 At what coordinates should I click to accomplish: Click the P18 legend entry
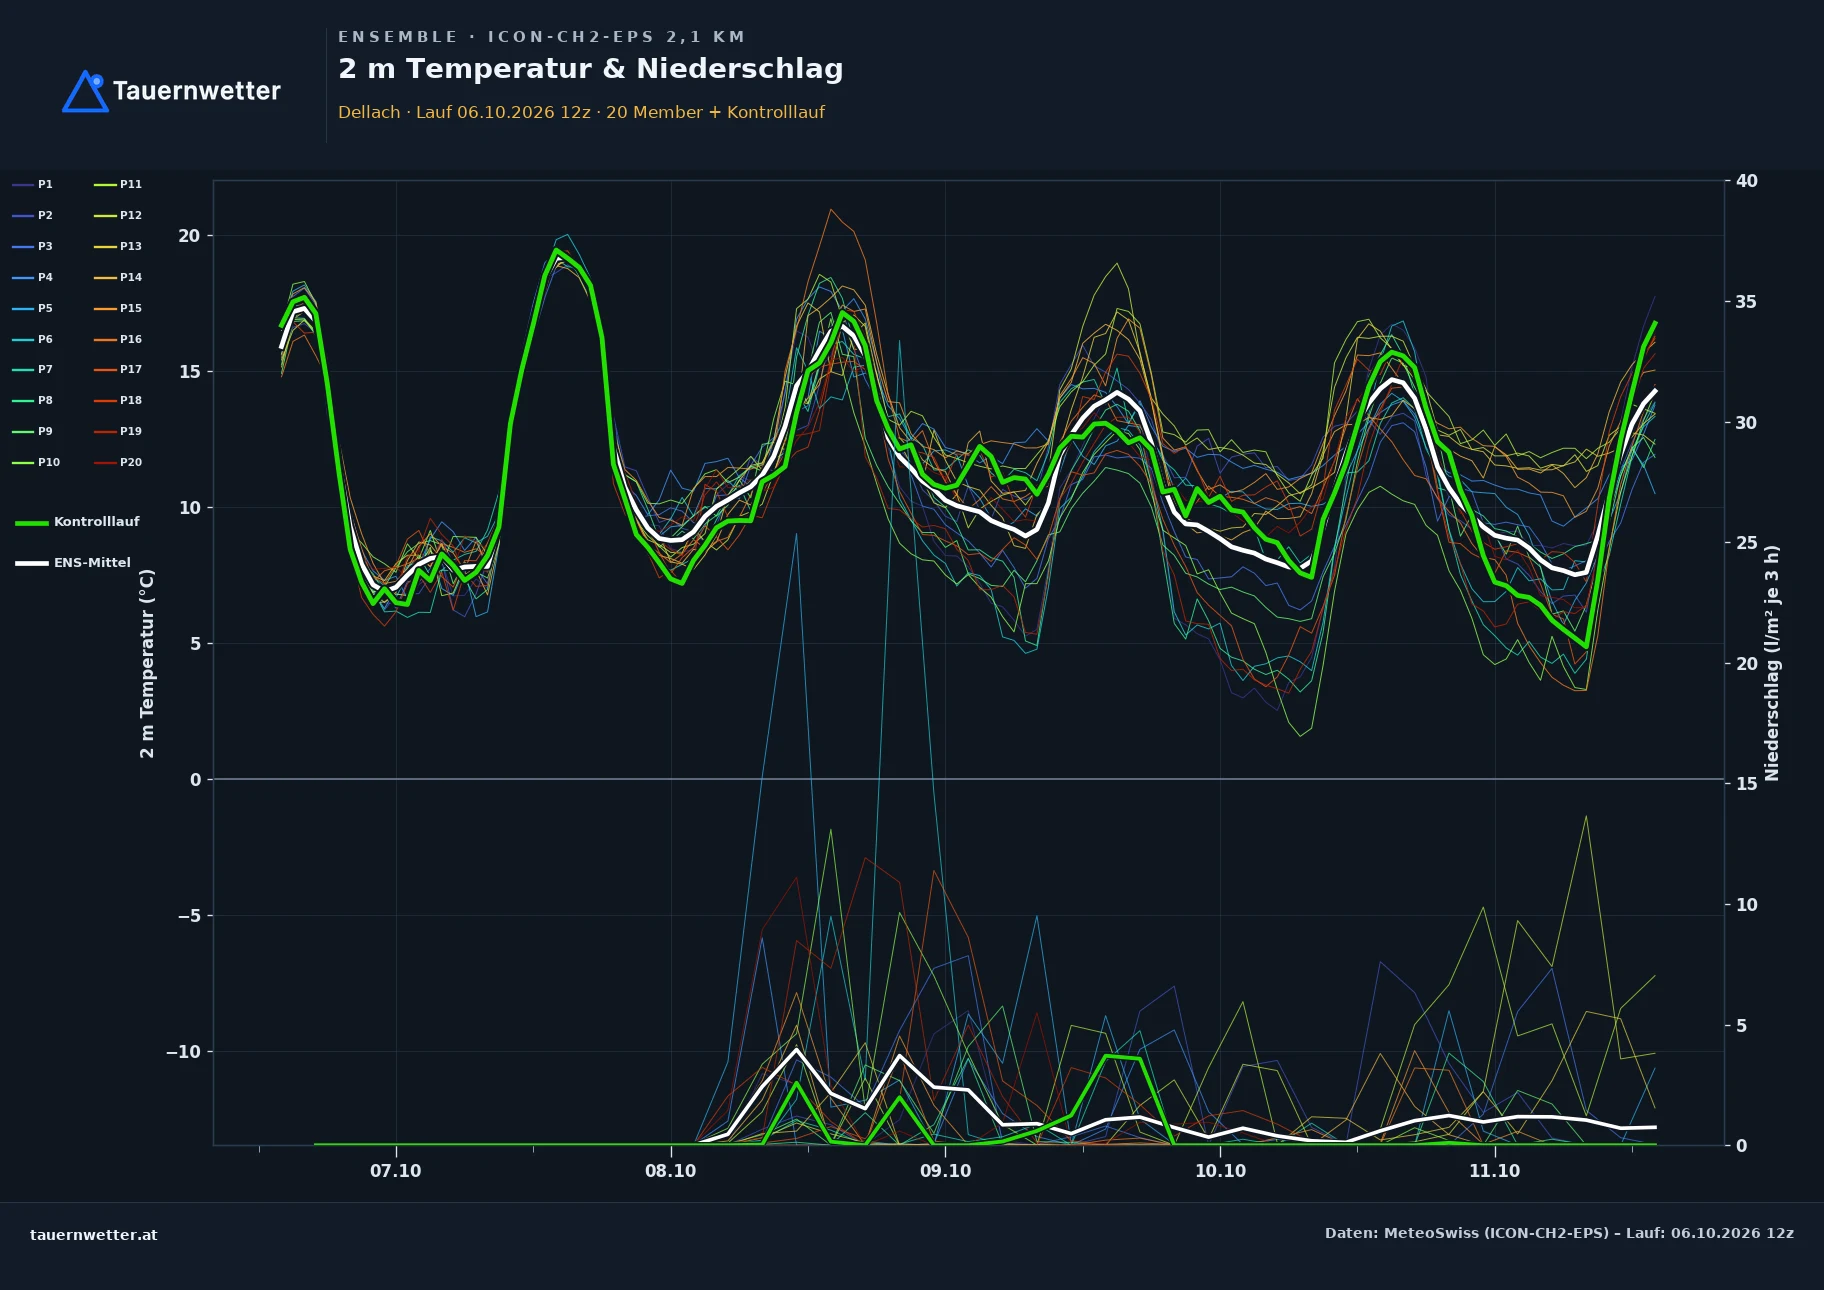click(118, 401)
